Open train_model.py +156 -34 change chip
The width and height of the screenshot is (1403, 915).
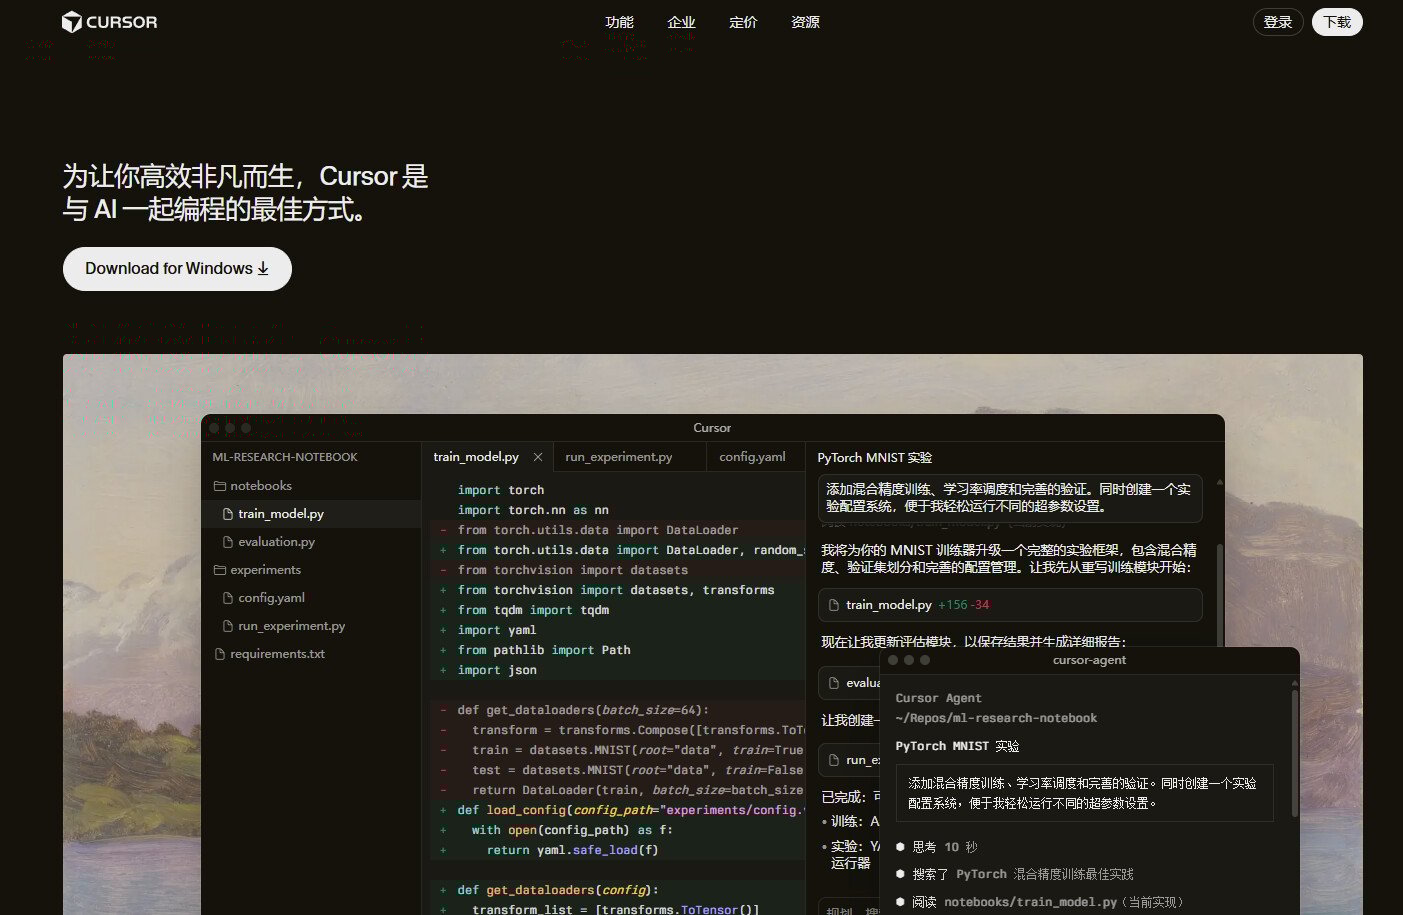[1010, 605]
